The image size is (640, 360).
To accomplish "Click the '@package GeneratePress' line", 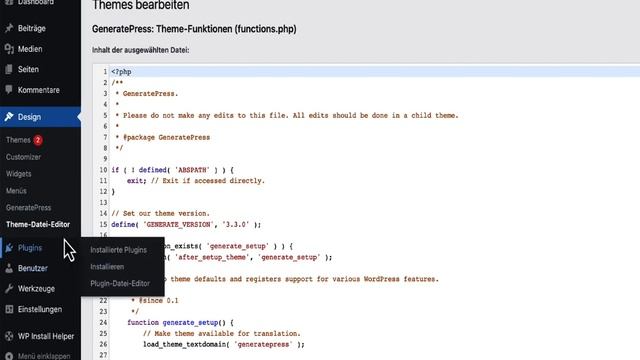I will 162,137.
